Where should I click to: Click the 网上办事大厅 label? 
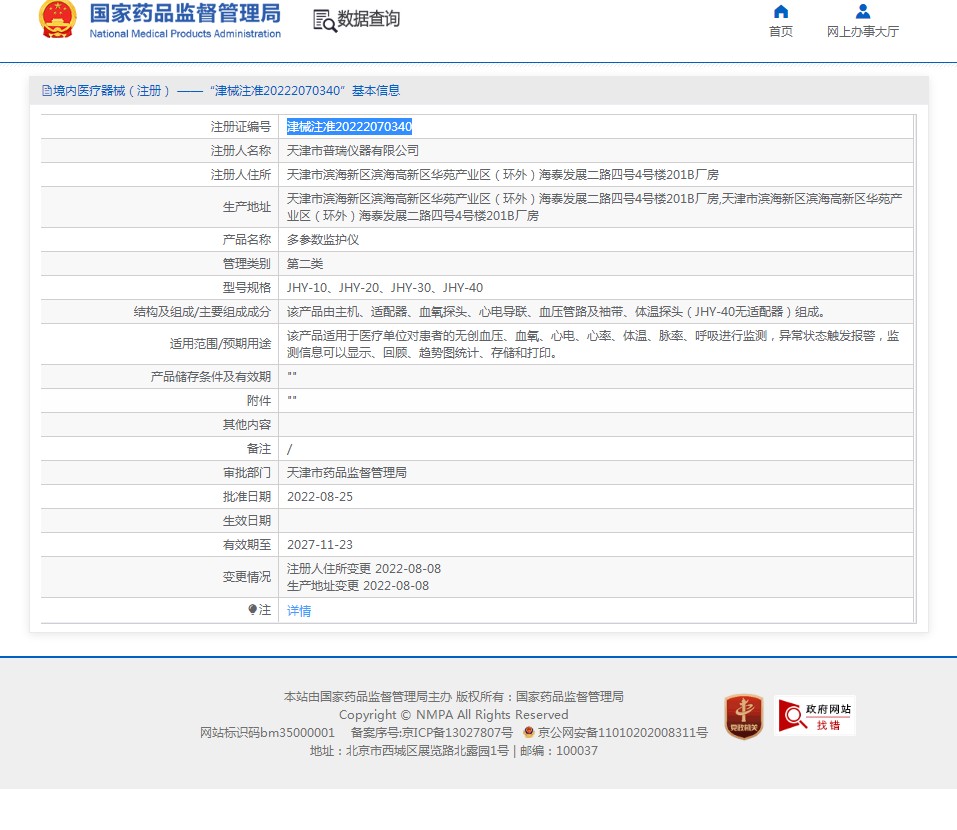pyautogui.click(x=862, y=32)
